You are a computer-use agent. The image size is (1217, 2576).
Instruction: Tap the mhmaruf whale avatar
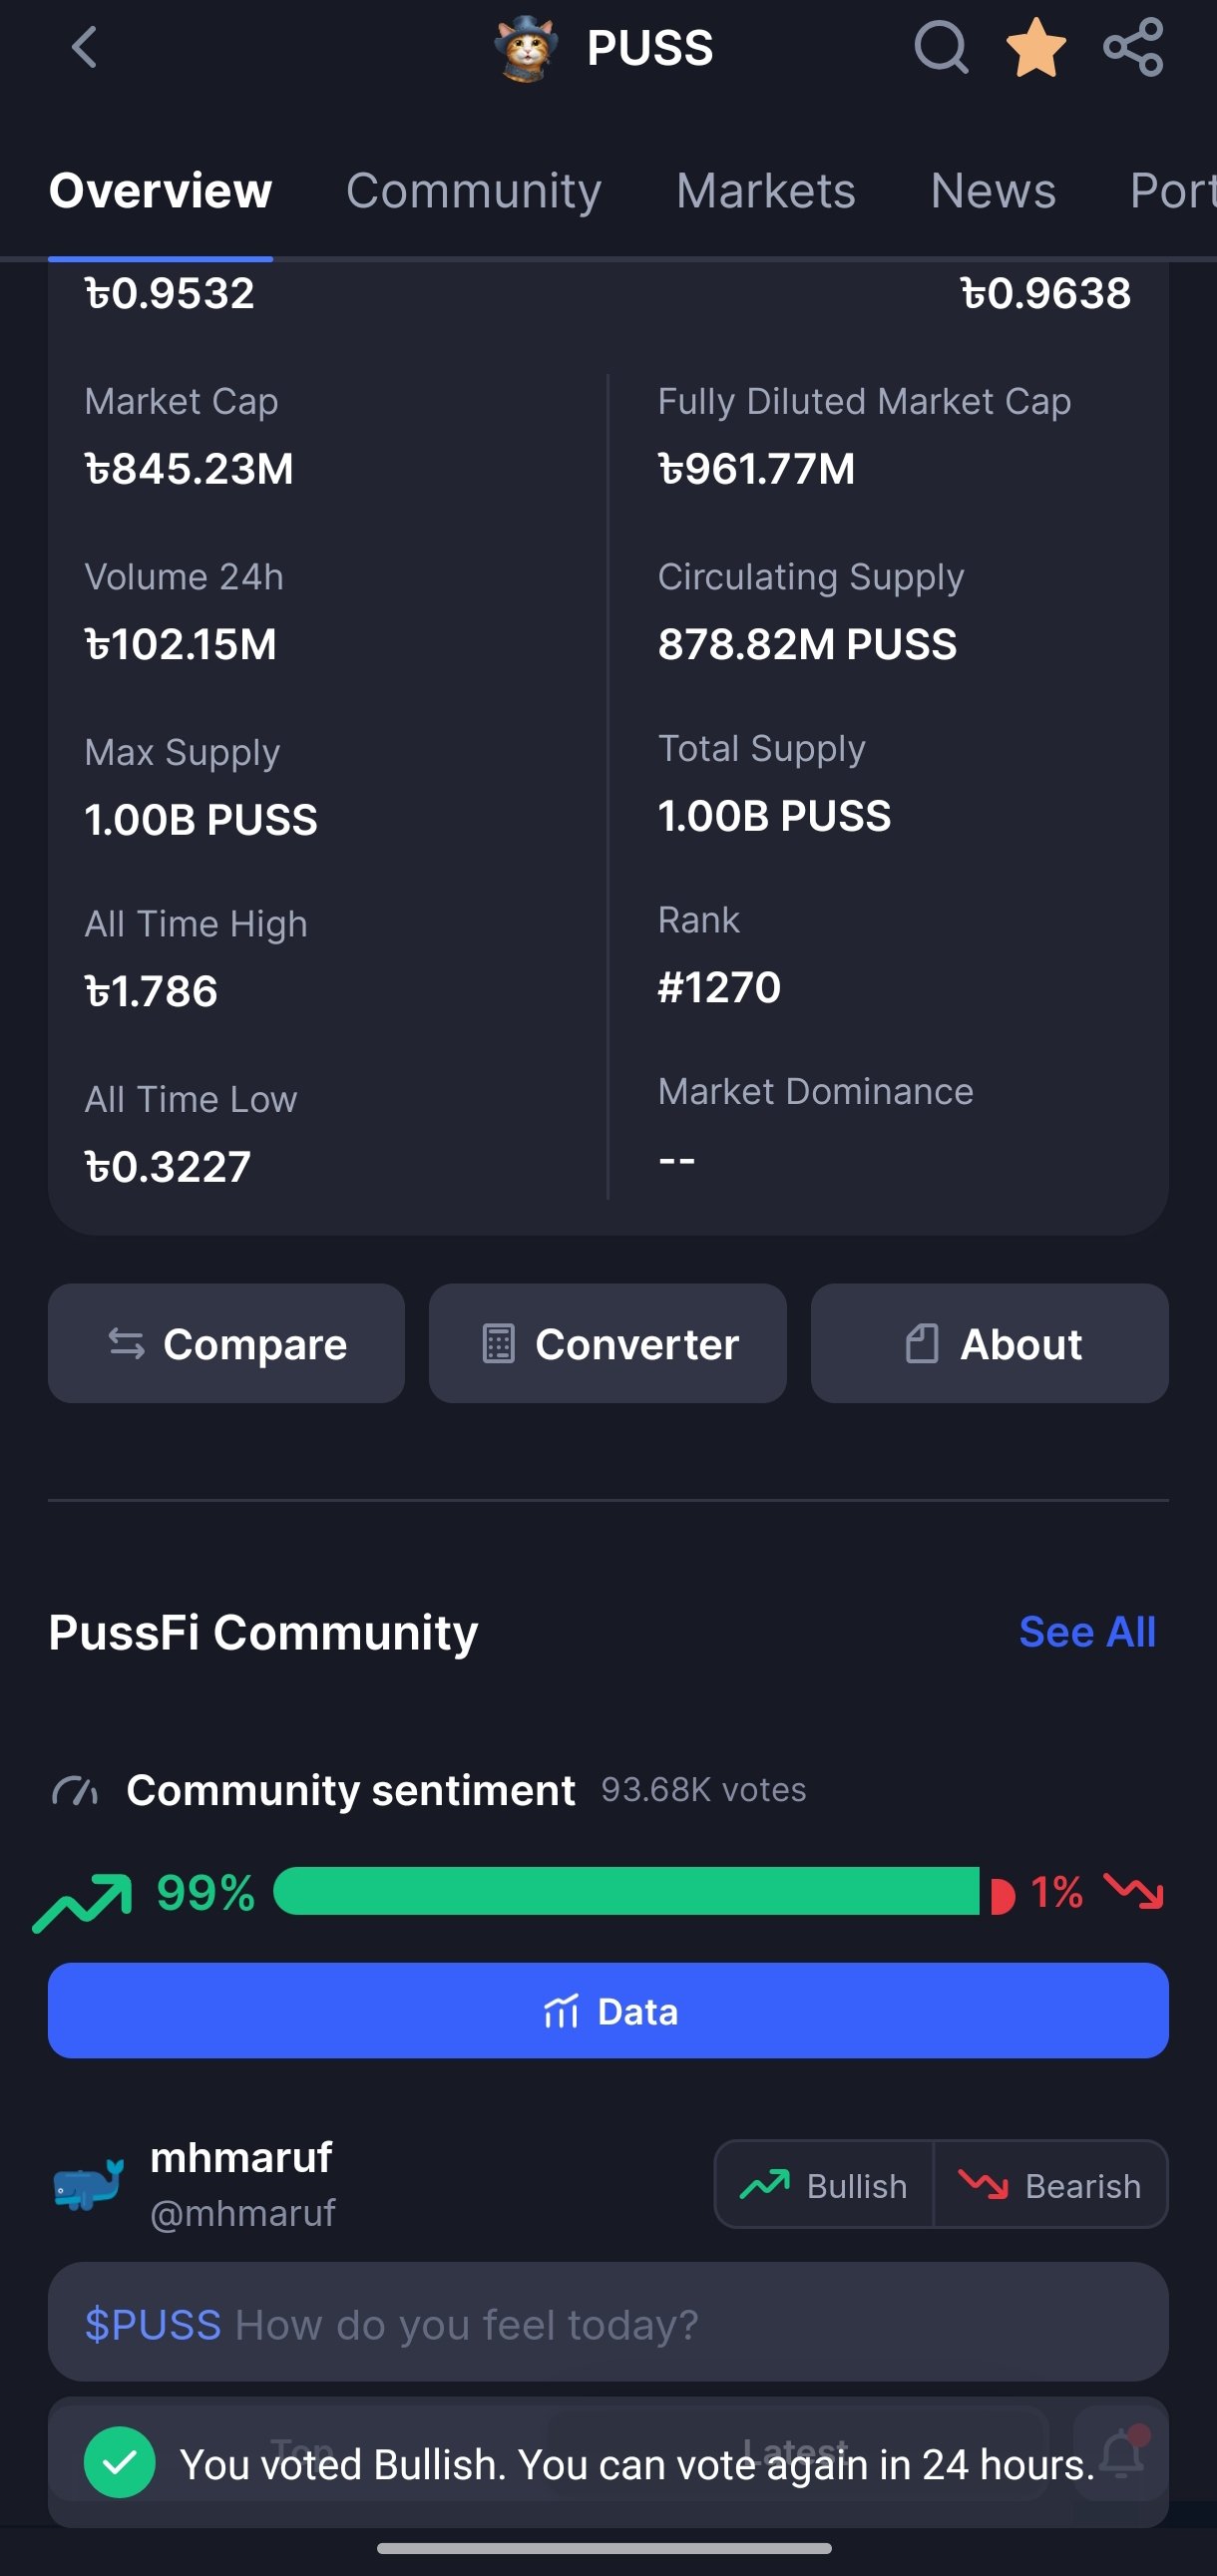click(x=88, y=2184)
